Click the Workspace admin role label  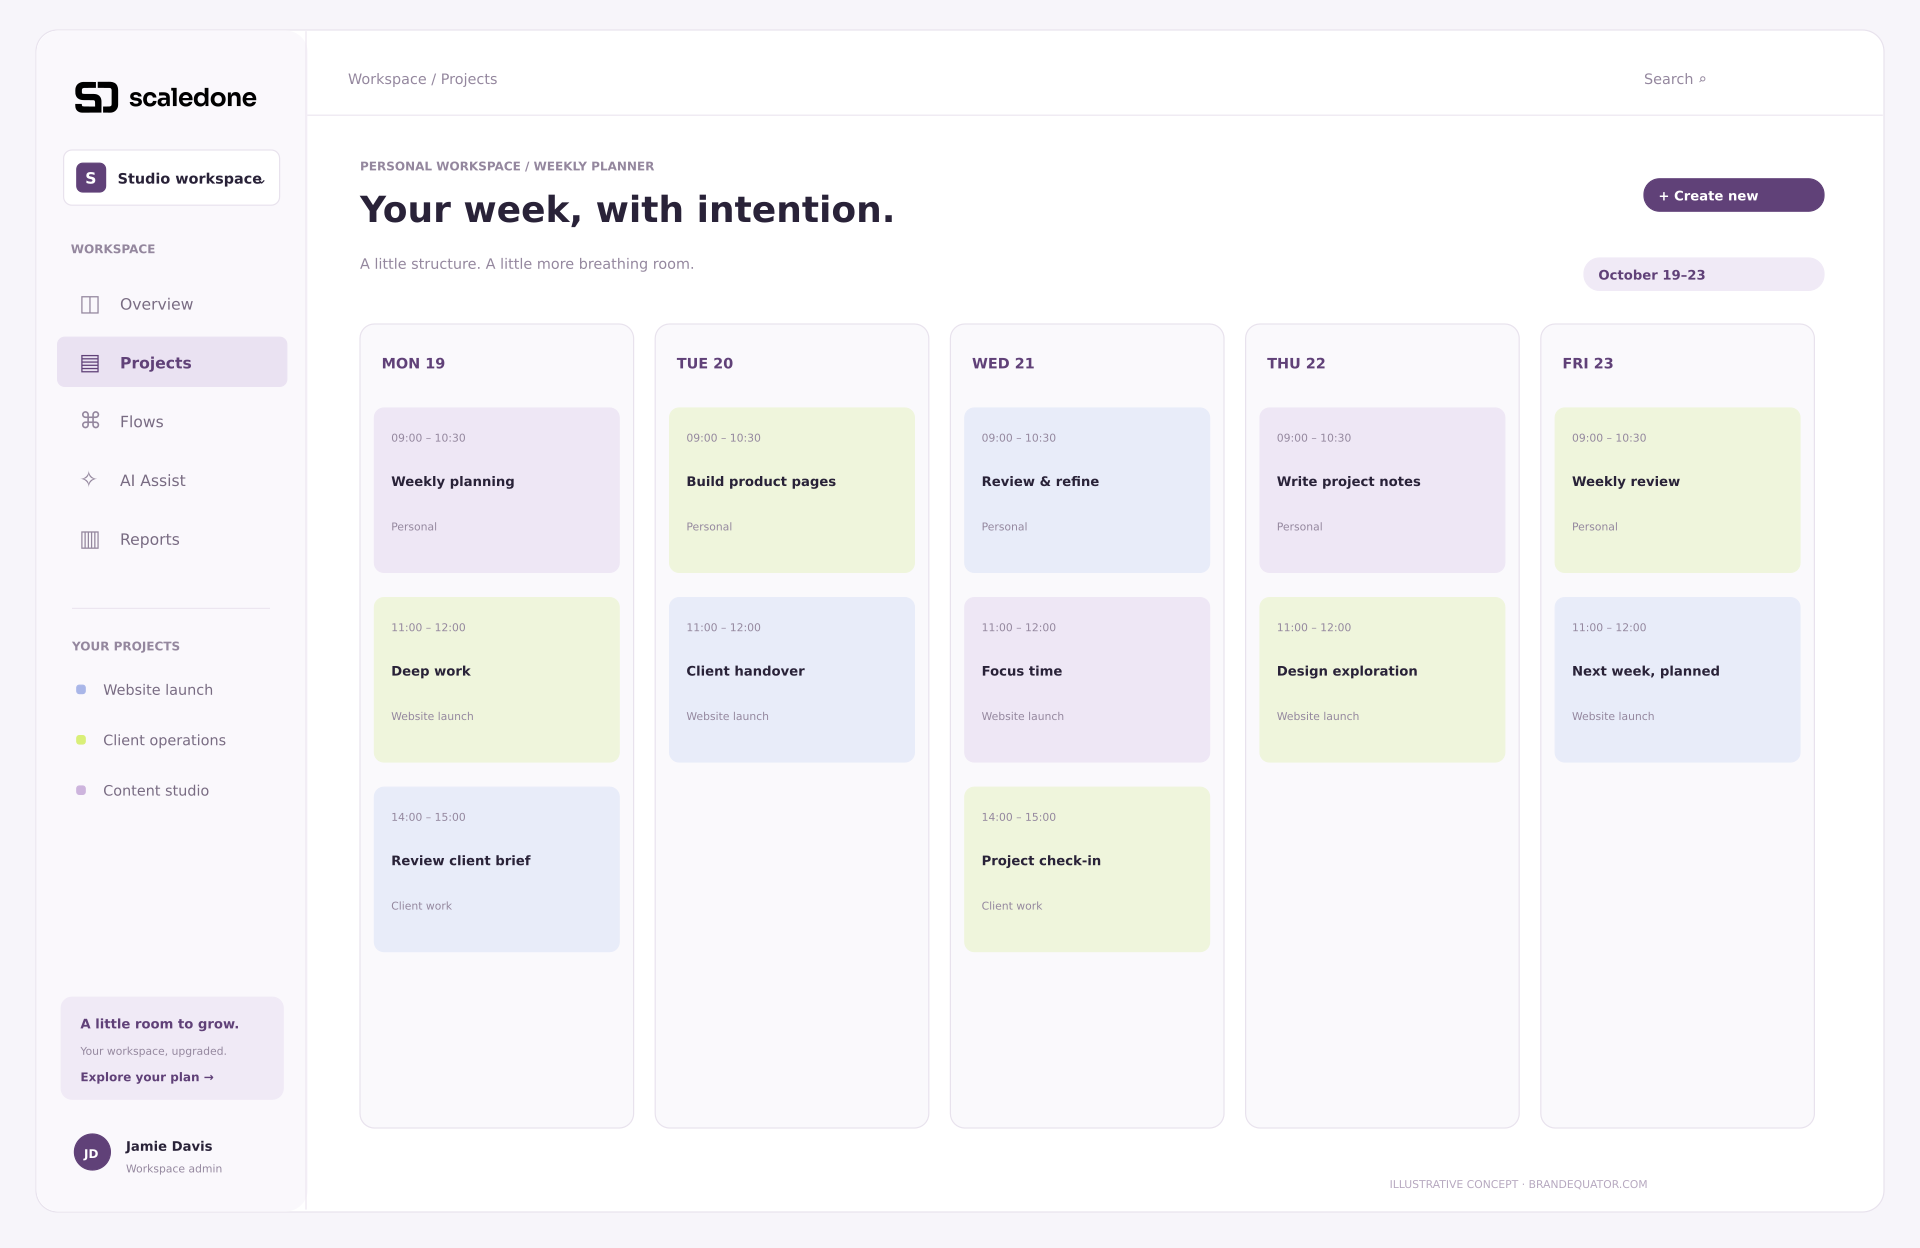174,1169
